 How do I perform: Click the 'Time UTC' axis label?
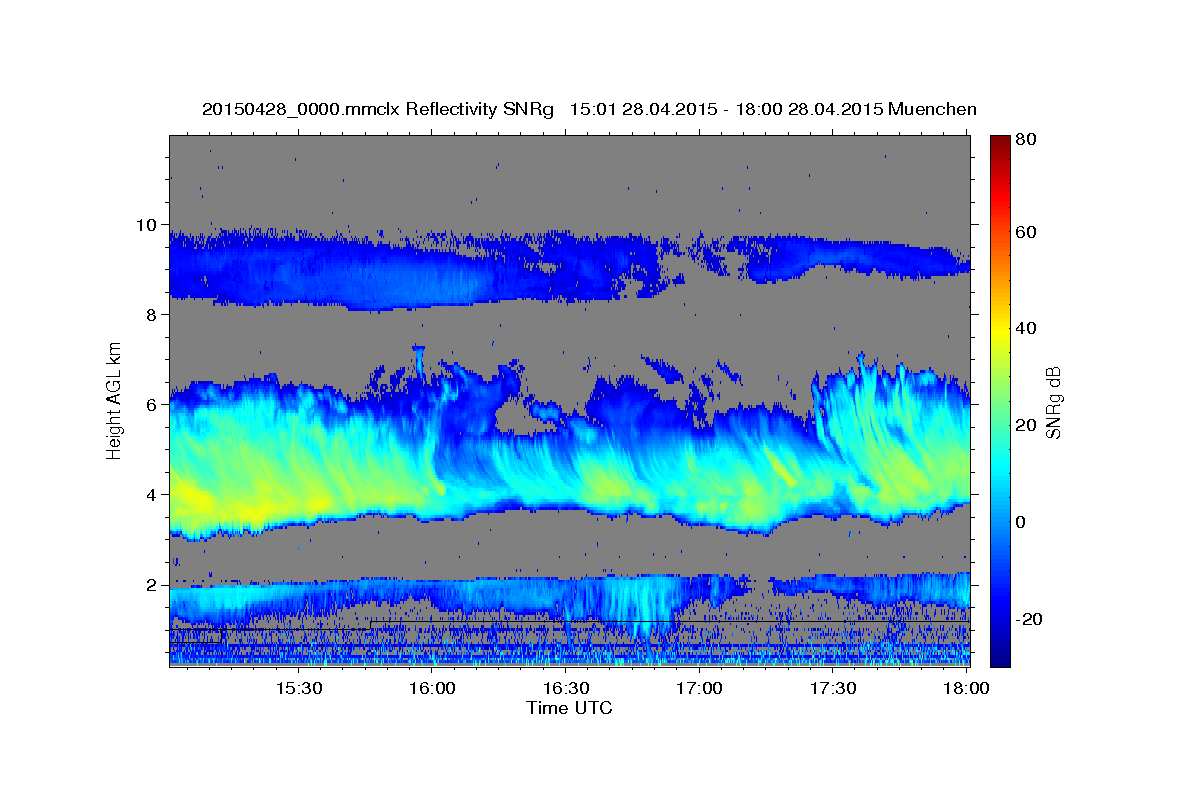point(569,708)
